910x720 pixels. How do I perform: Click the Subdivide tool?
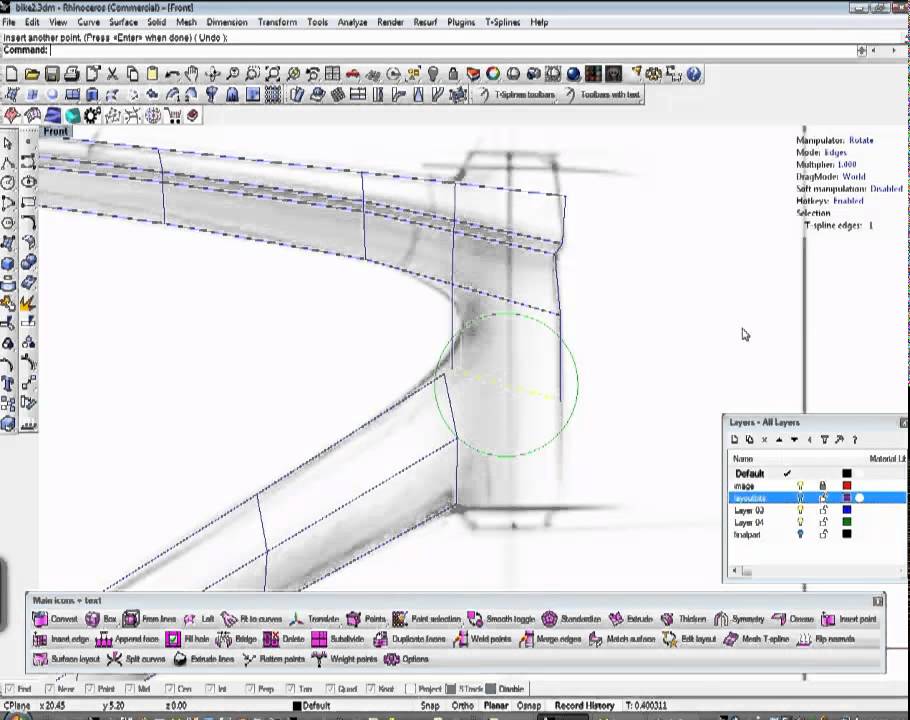pyautogui.click(x=338, y=639)
